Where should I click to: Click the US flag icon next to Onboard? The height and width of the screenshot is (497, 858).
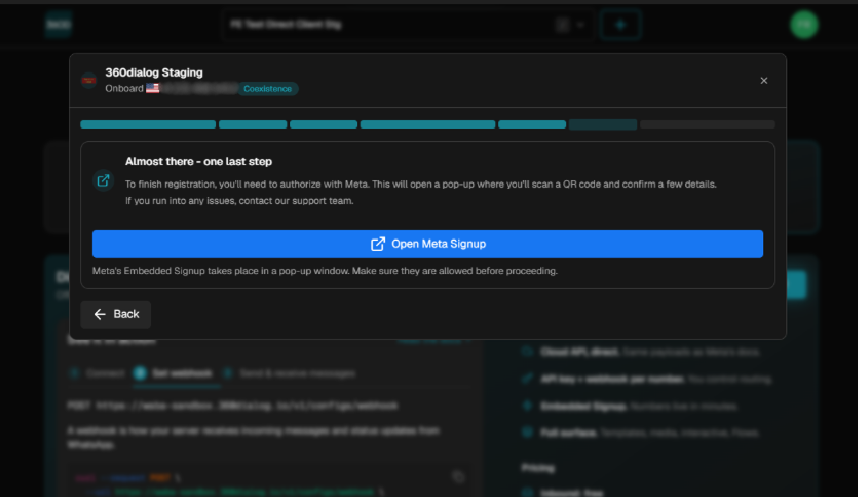click(x=152, y=88)
